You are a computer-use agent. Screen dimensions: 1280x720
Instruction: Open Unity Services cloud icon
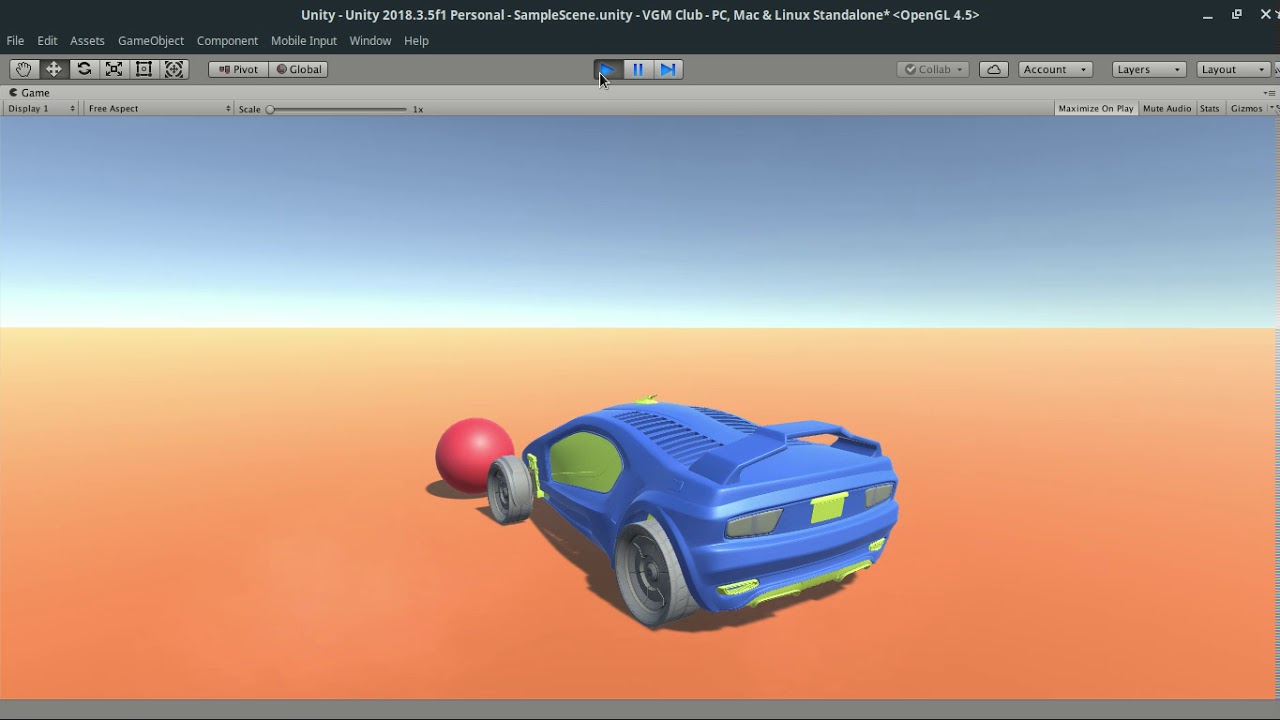click(x=993, y=69)
